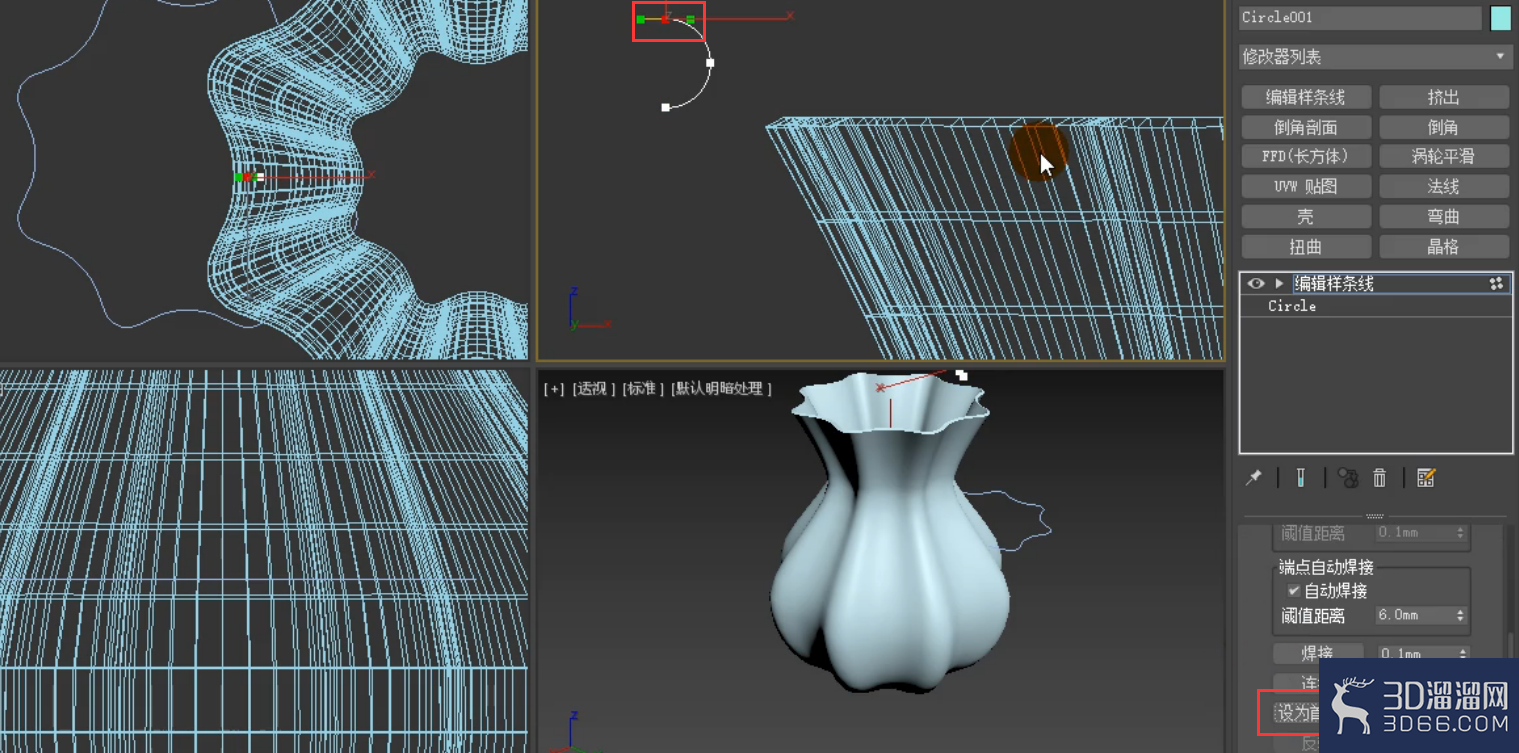Apply the 壳 modifier

(1306, 216)
